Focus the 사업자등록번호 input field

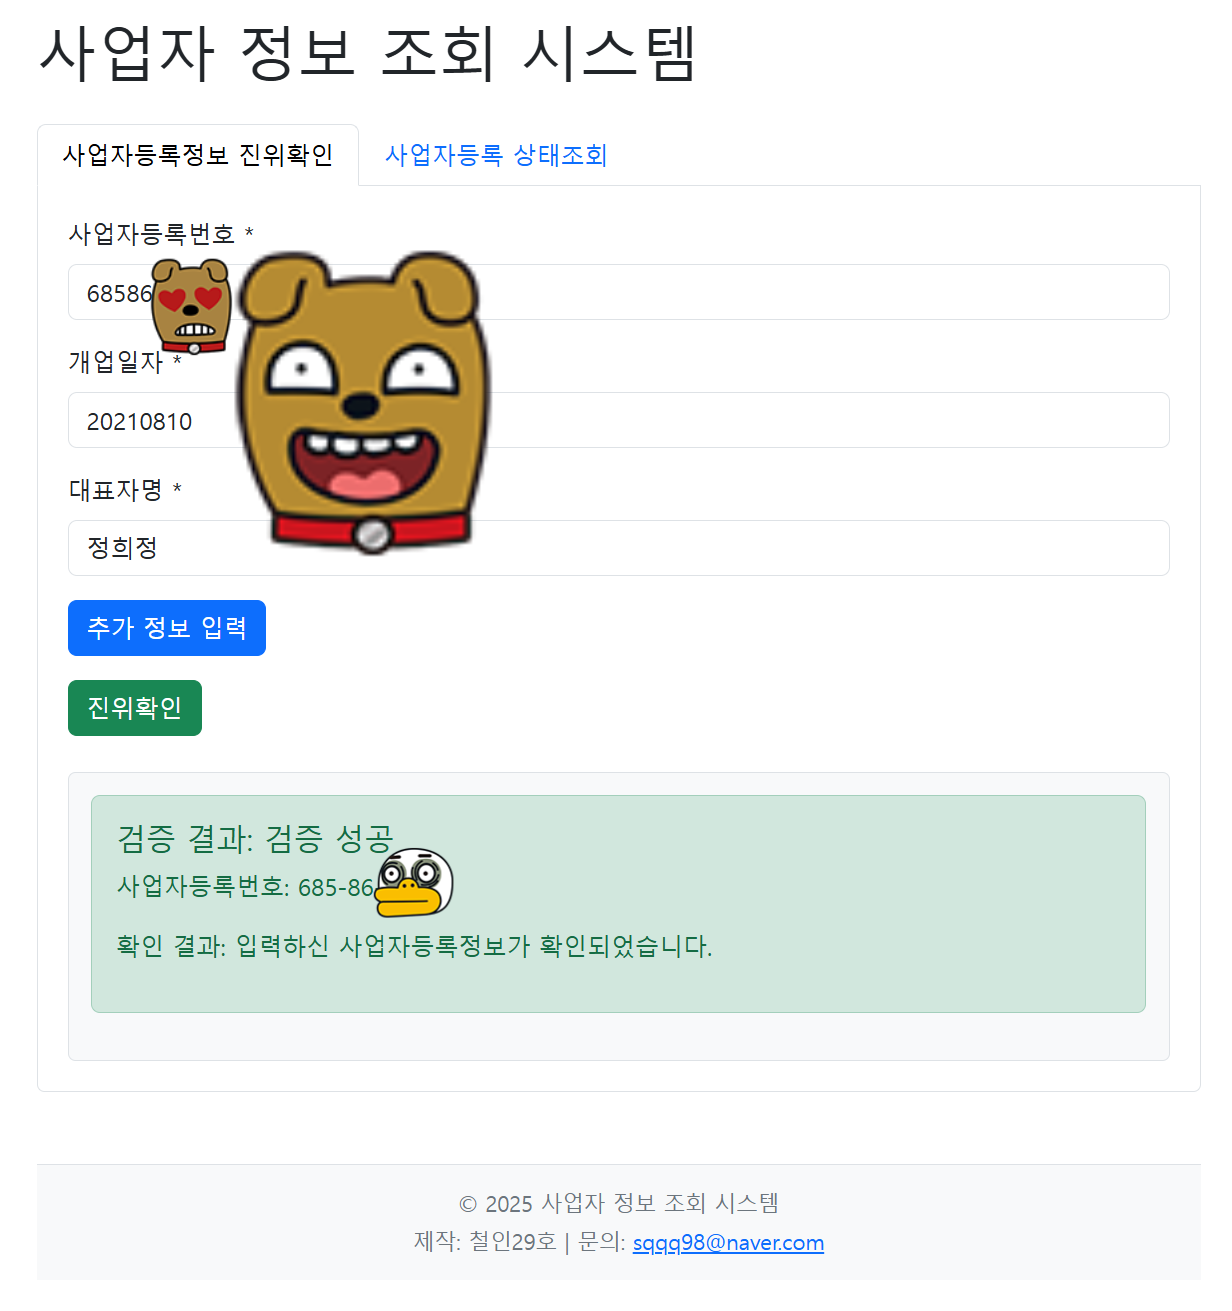coord(618,292)
